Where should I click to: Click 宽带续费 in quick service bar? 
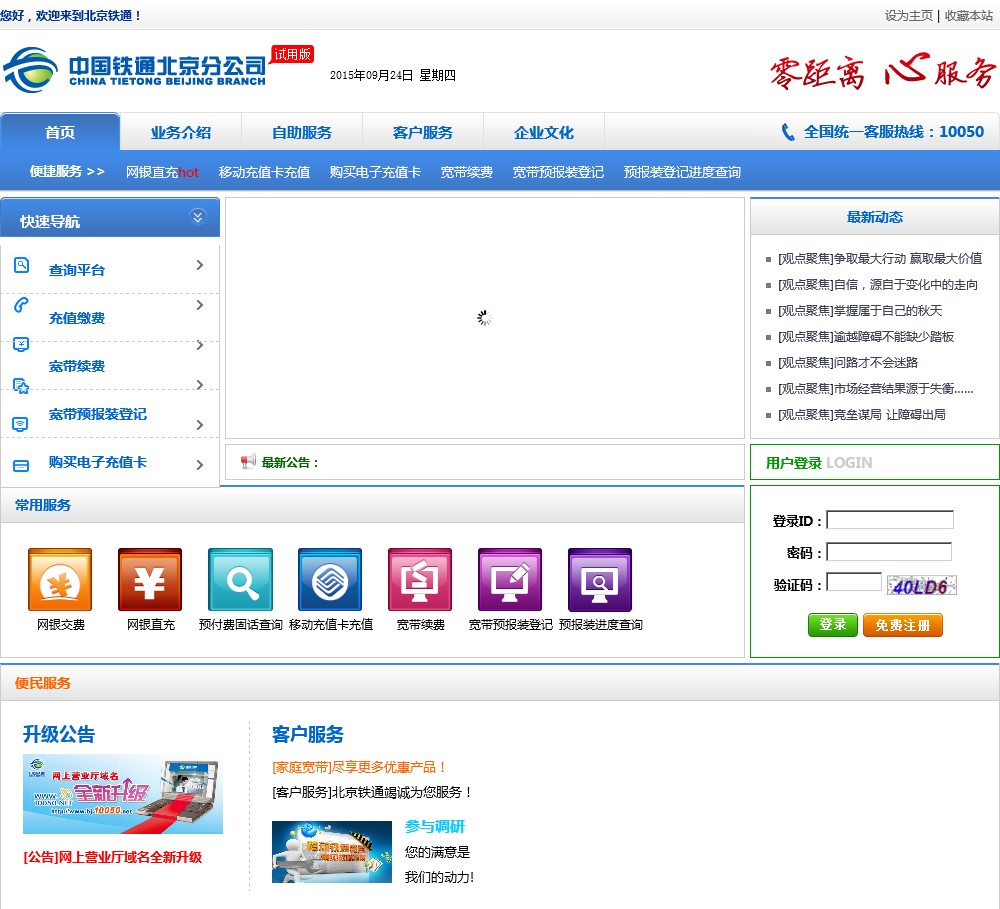click(466, 172)
